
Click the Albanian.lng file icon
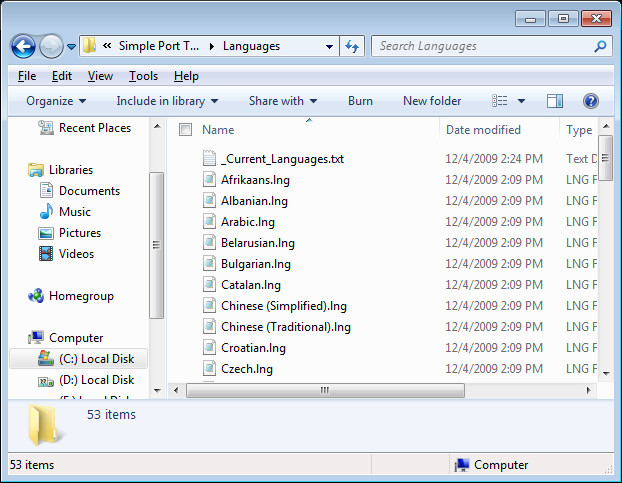coord(209,201)
